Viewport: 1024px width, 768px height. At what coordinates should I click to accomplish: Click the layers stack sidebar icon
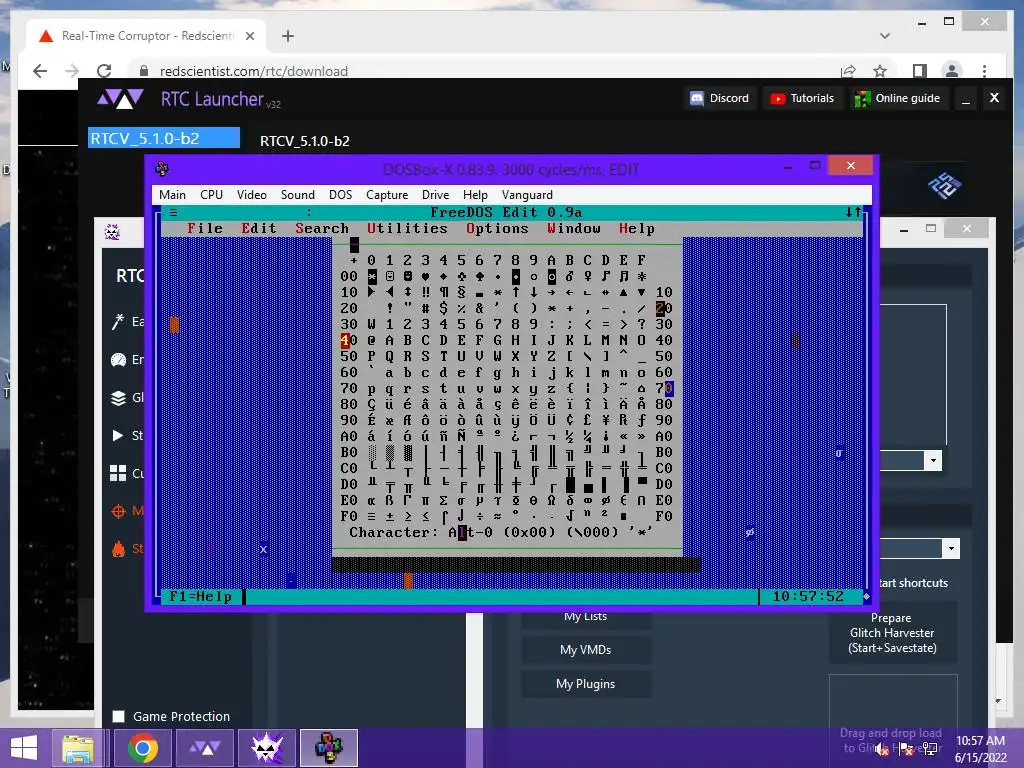(x=118, y=398)
